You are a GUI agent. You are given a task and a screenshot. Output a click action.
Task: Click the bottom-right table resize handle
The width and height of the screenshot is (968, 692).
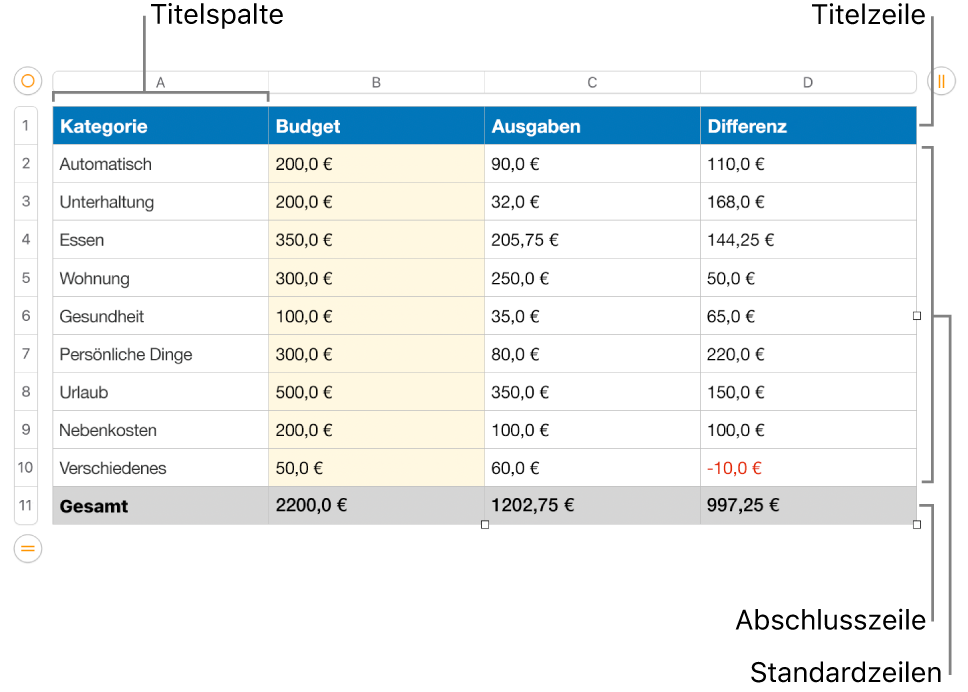[x=917, y=525]
